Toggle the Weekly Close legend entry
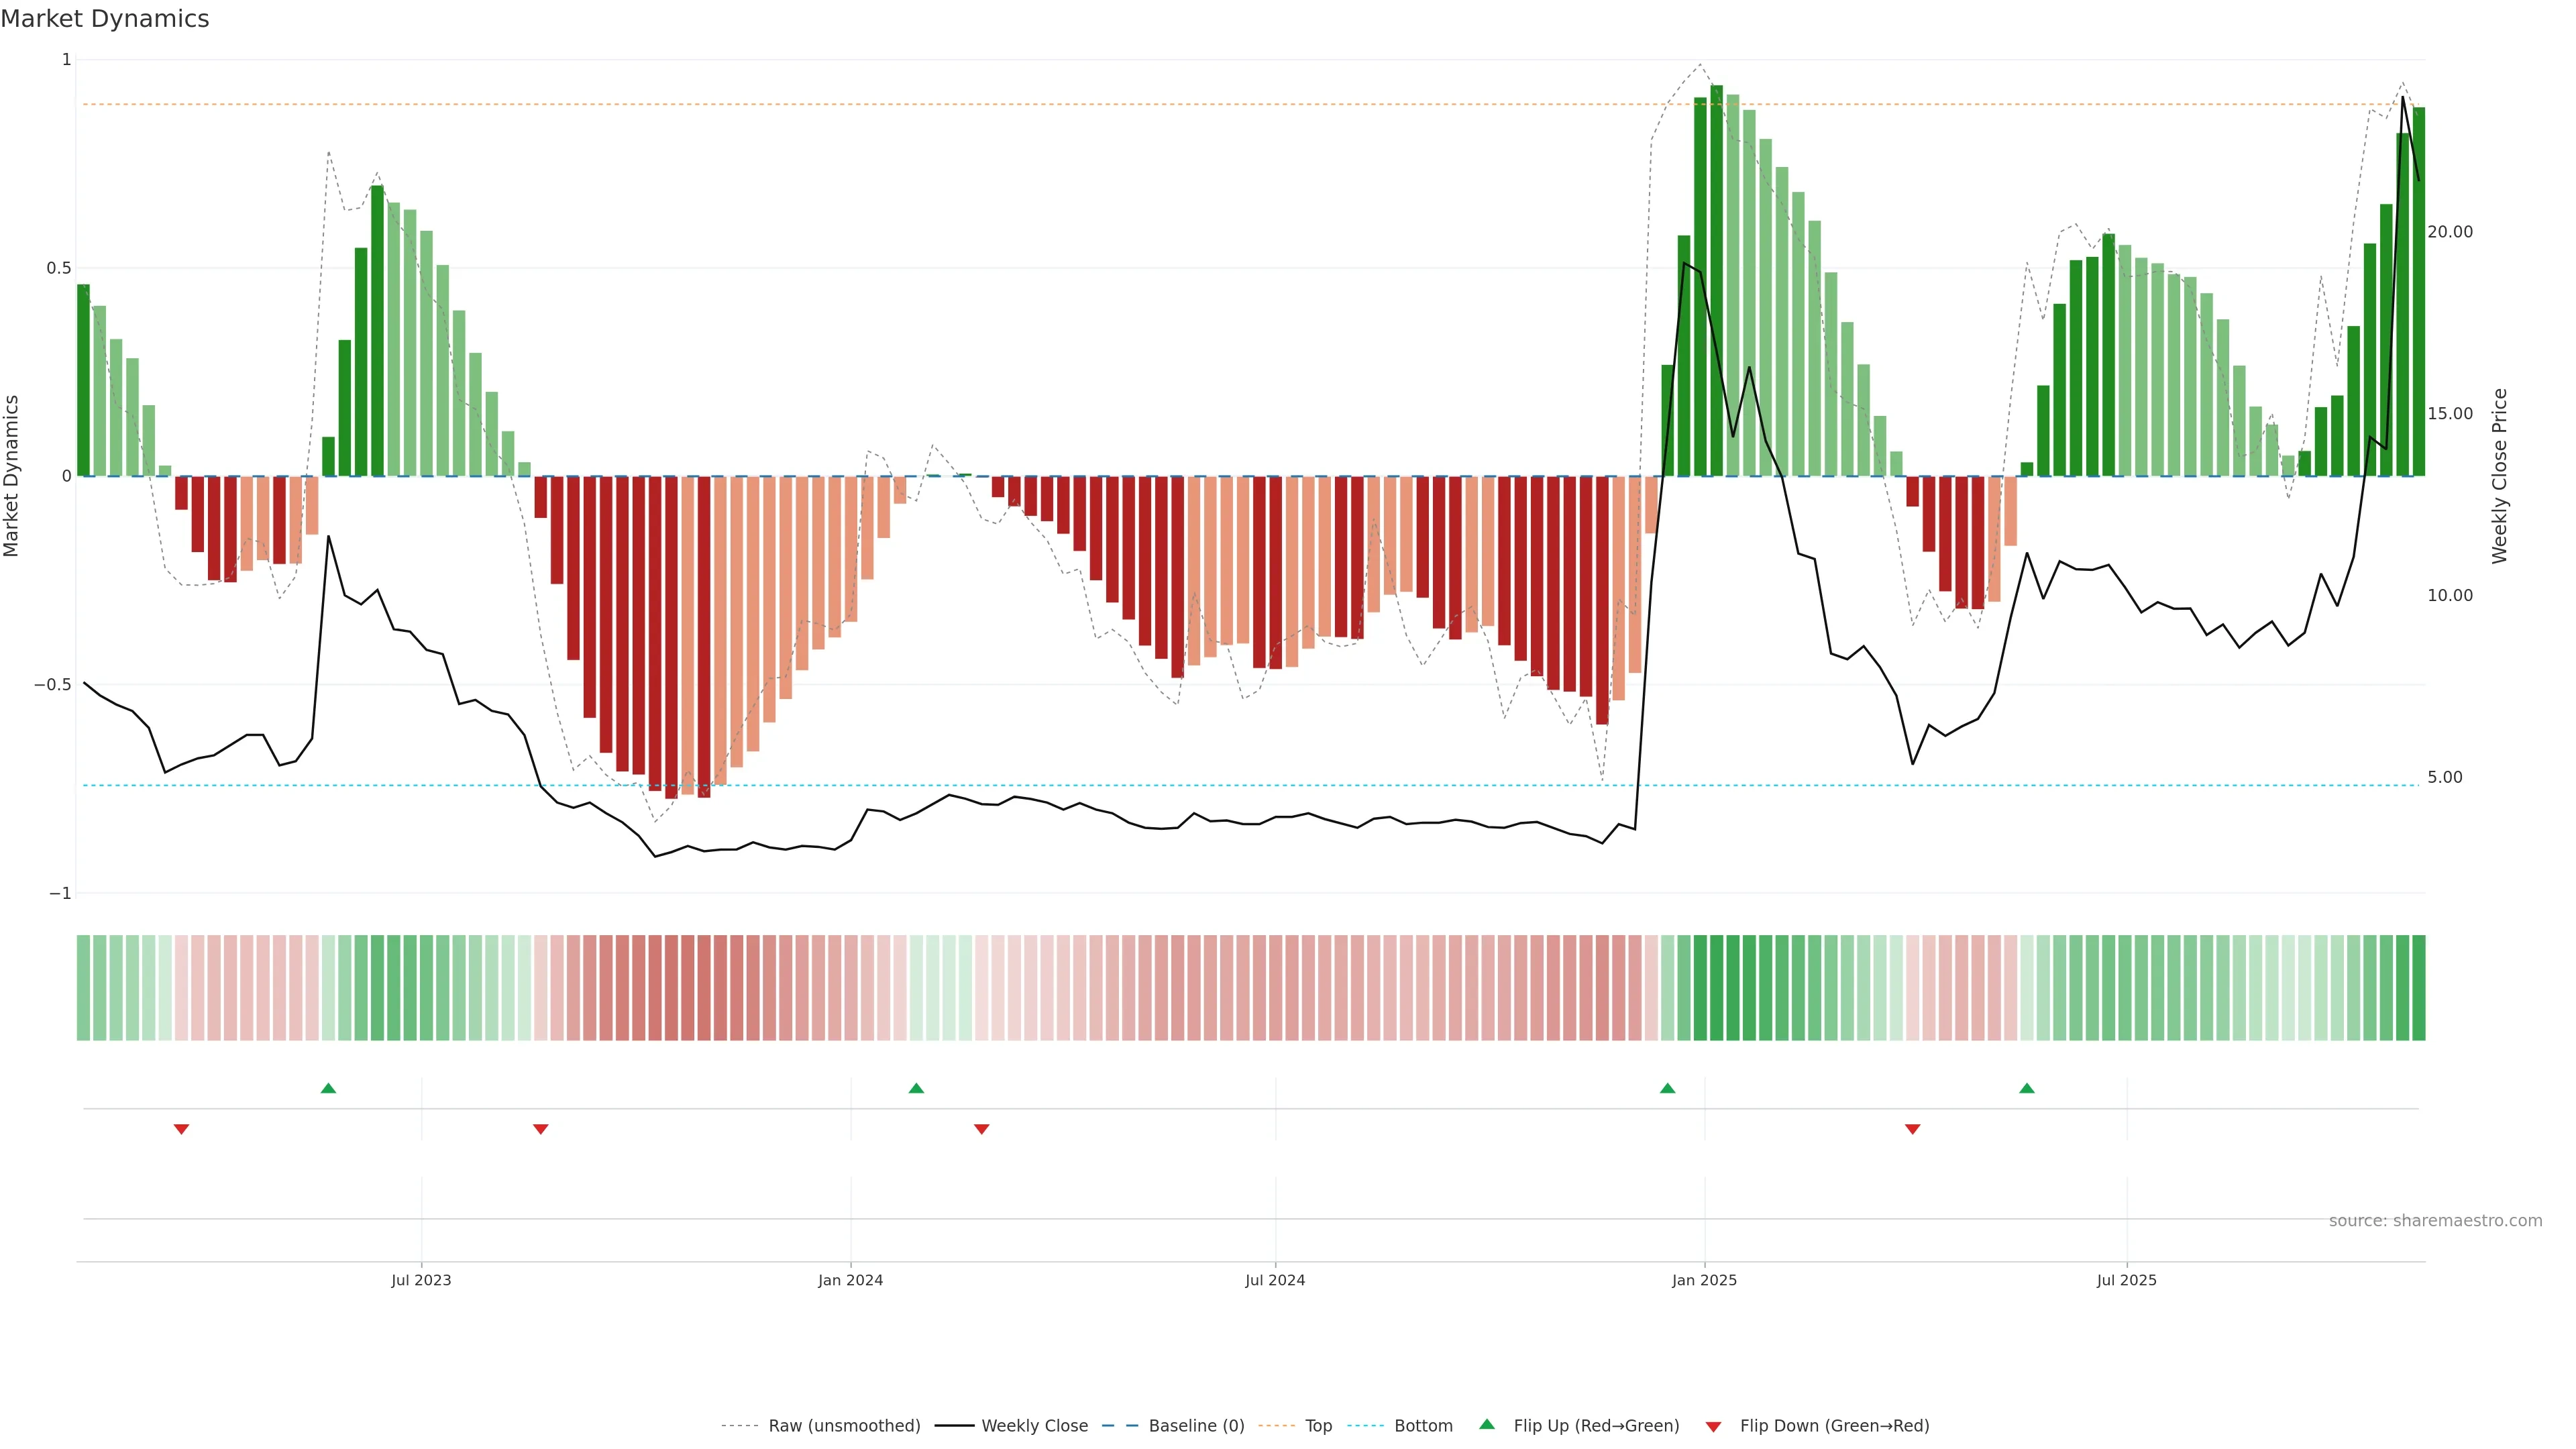The image size is (2576, 1449). [1034, 1426]
